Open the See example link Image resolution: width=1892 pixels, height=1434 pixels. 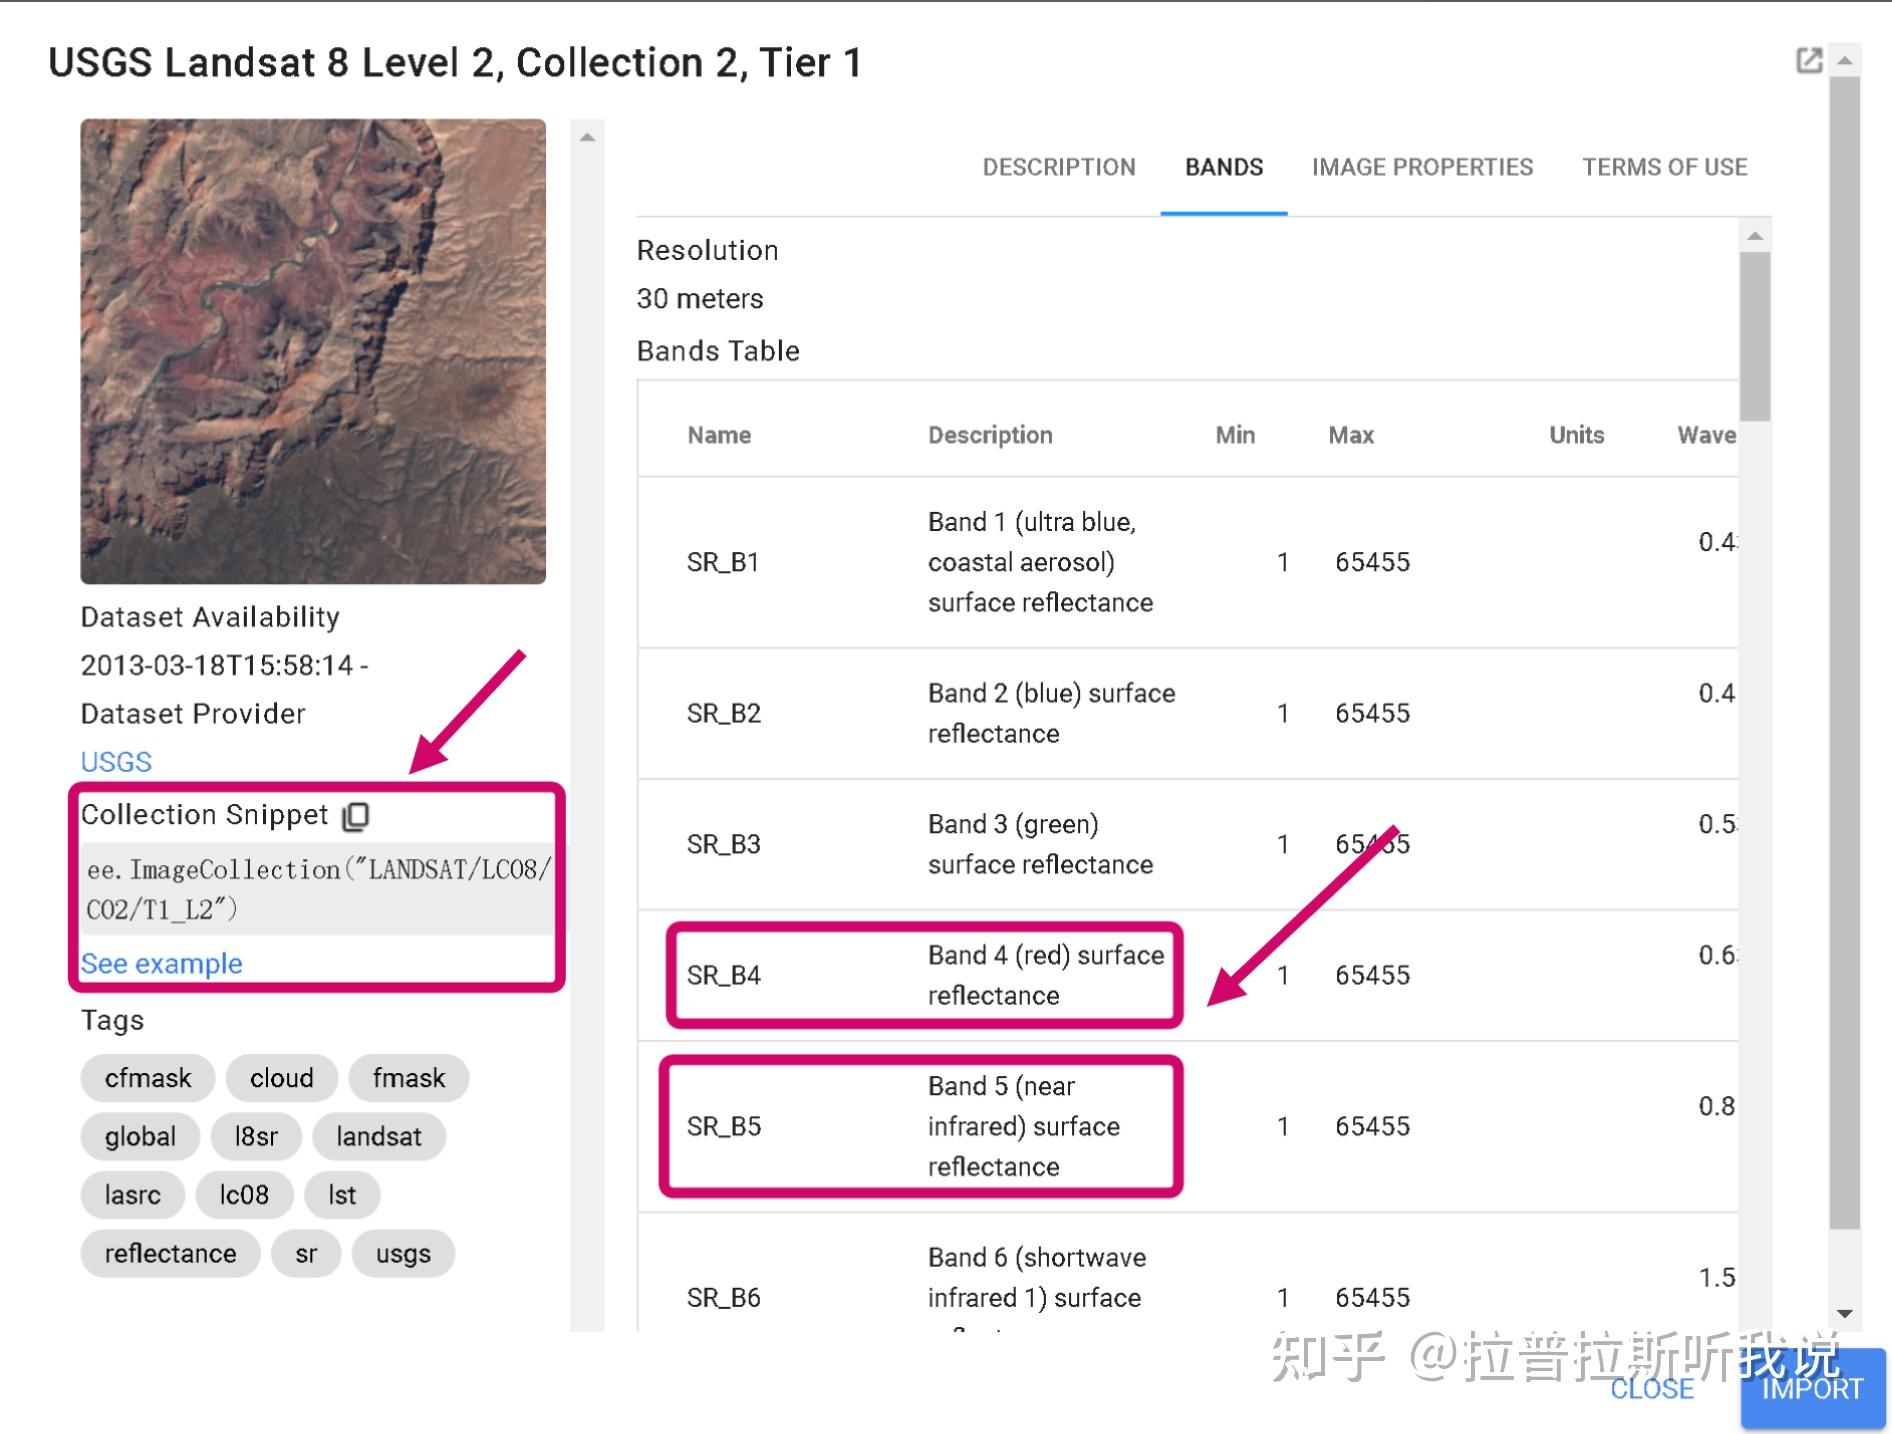click(x=161, y=963)
